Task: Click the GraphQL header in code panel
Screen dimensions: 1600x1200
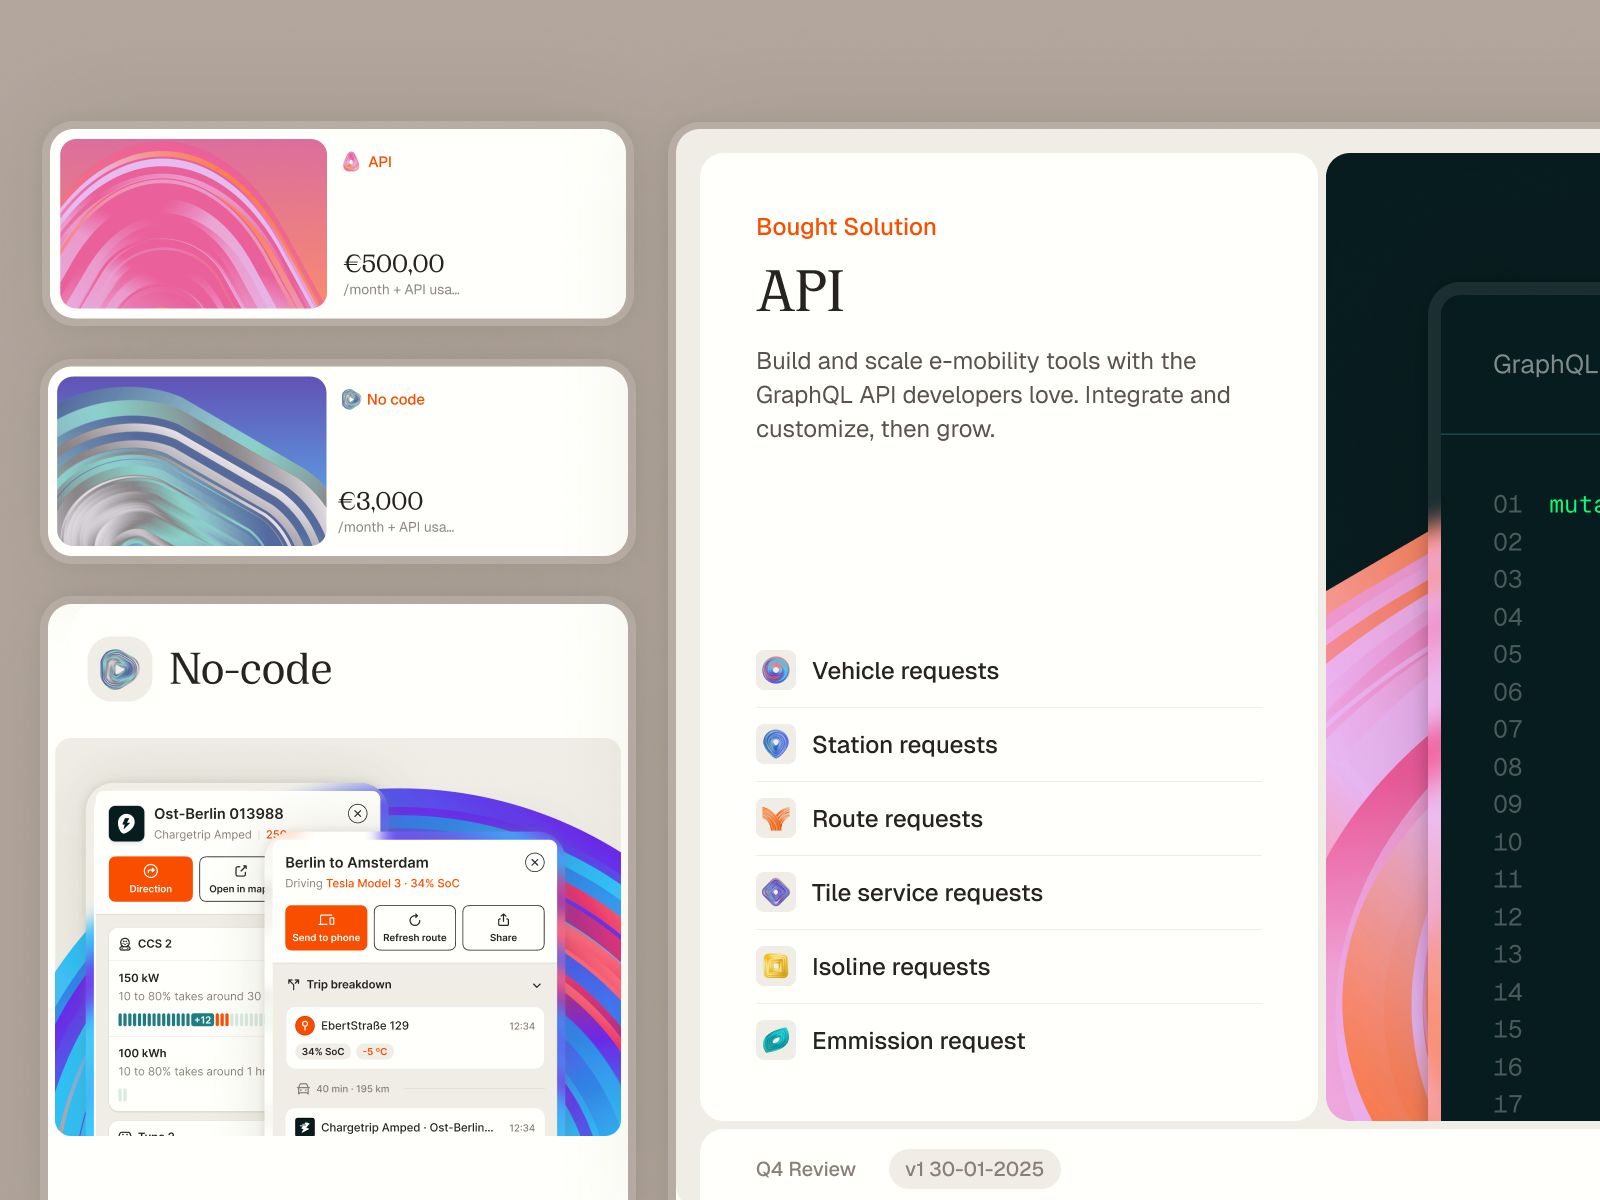Action: pos(1545,364)
